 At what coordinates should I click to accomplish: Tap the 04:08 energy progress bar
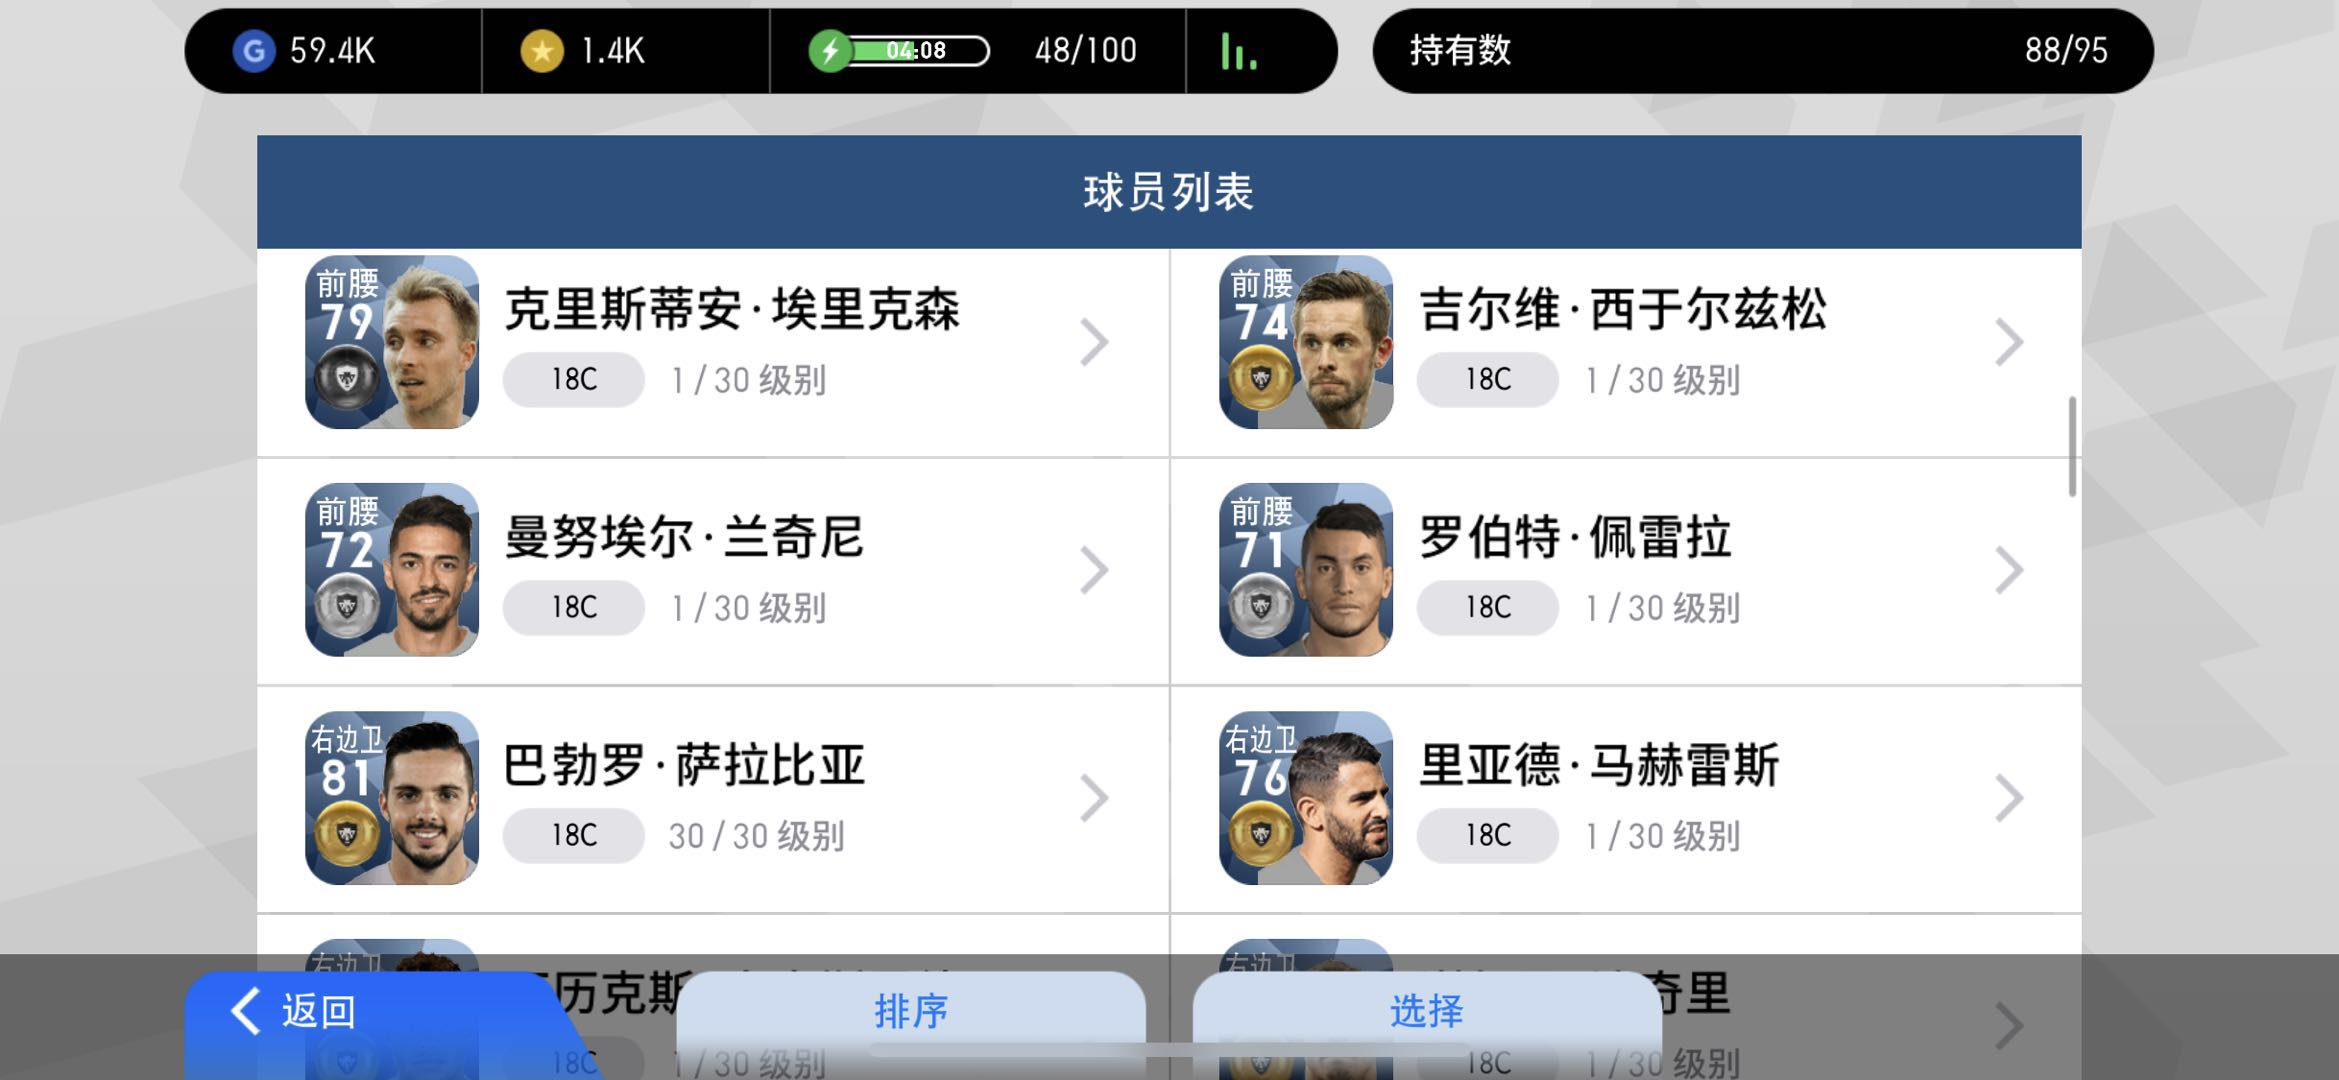click(x=917, y=51)
